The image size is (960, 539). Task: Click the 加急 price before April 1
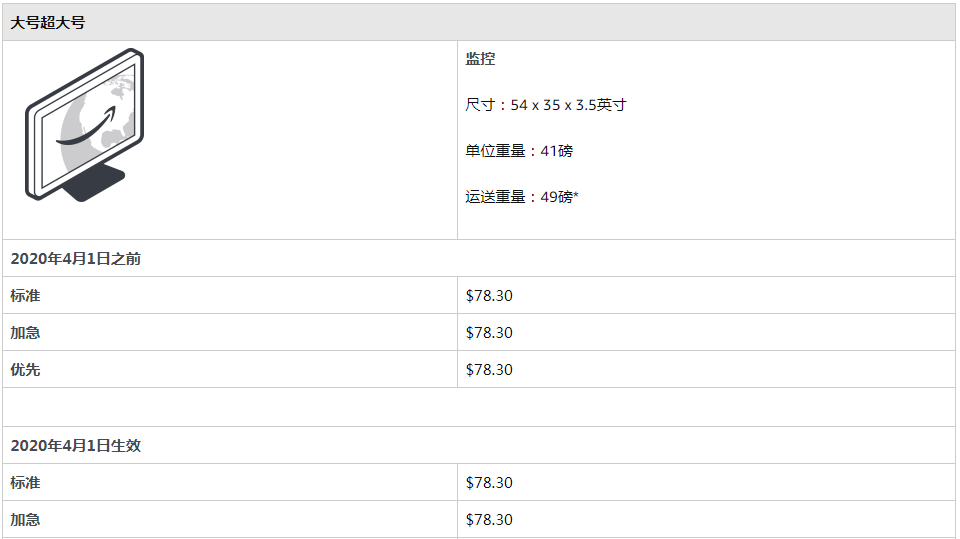(x=489, y=333)
